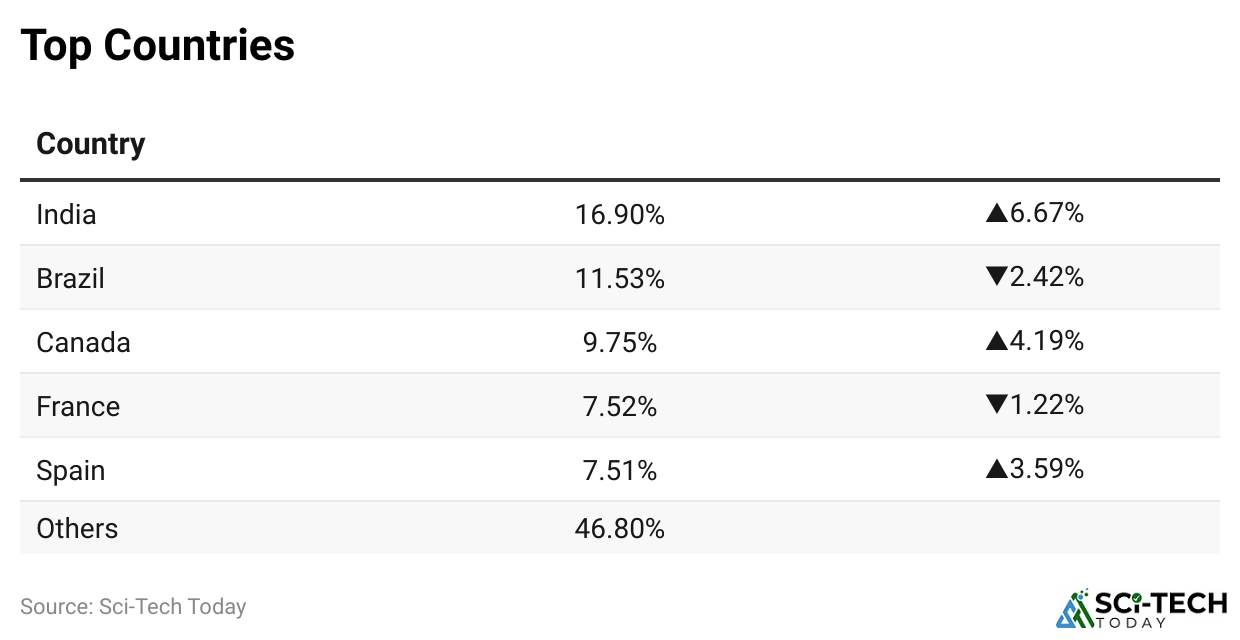This screenshot has height=640, width=1240.
Task: Select the Others row label
Action: point(77,528)
